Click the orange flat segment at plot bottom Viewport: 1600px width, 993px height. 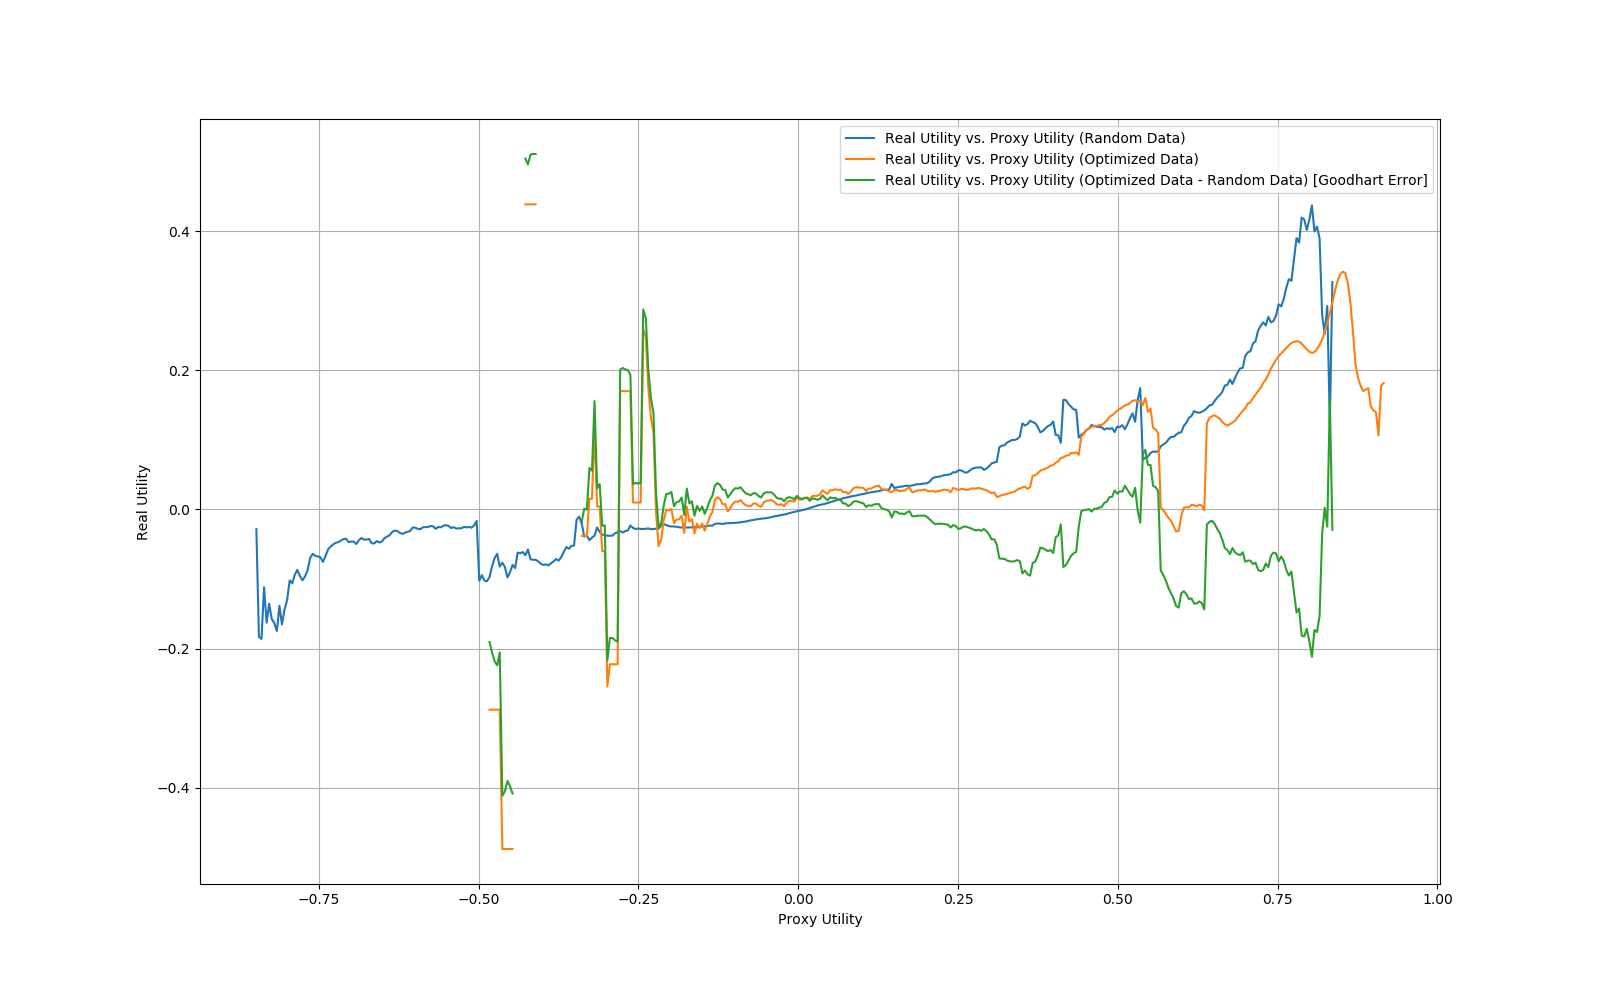pos(507,848)
